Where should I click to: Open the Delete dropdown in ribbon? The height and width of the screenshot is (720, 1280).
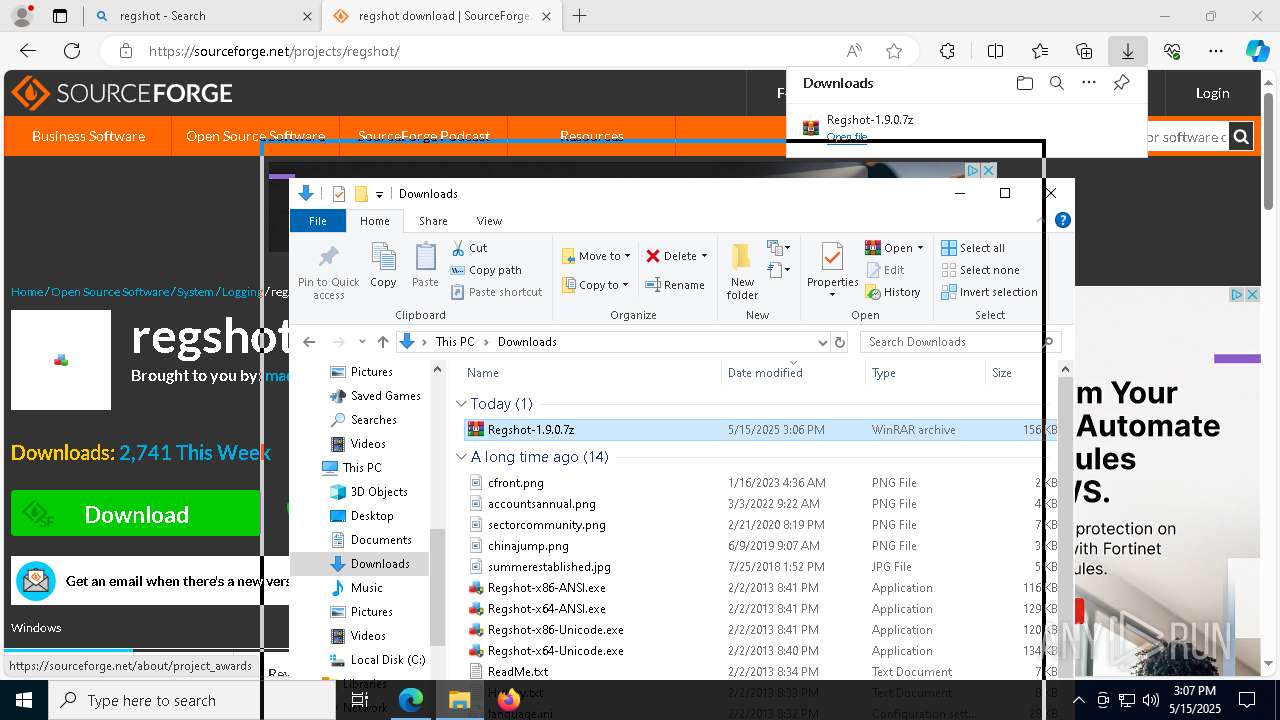(x=677, y=256)
